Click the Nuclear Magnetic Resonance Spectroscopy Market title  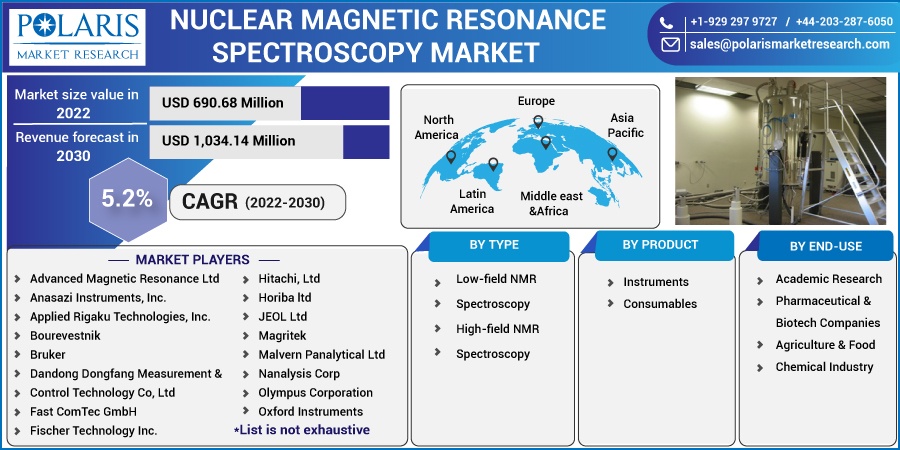point(387,36)
